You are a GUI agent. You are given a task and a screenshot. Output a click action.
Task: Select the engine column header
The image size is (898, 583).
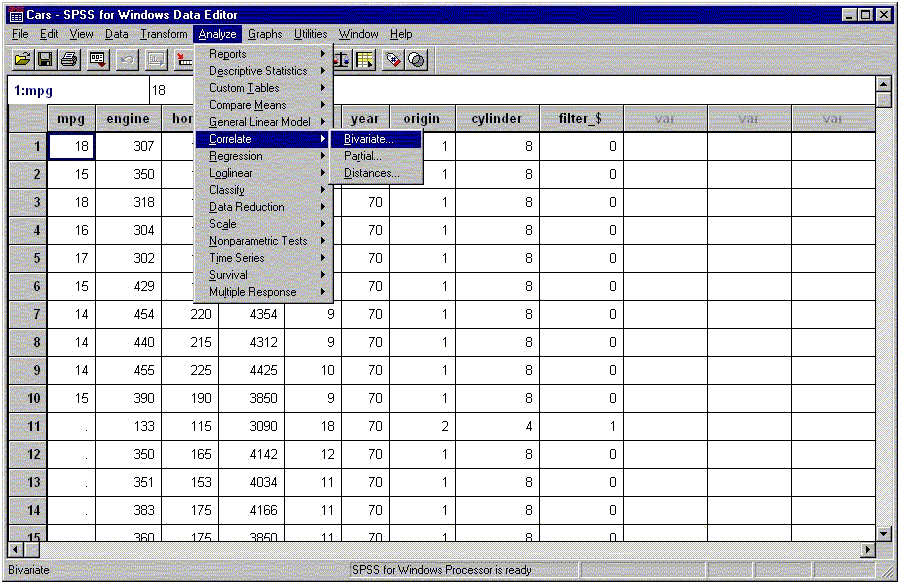[x=128, y=119]
